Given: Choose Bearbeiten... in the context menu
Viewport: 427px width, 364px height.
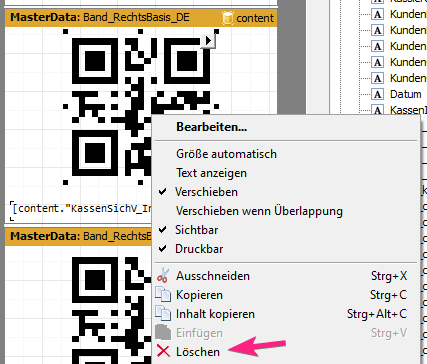Looking at the screenshot, I should coord(211,127).
